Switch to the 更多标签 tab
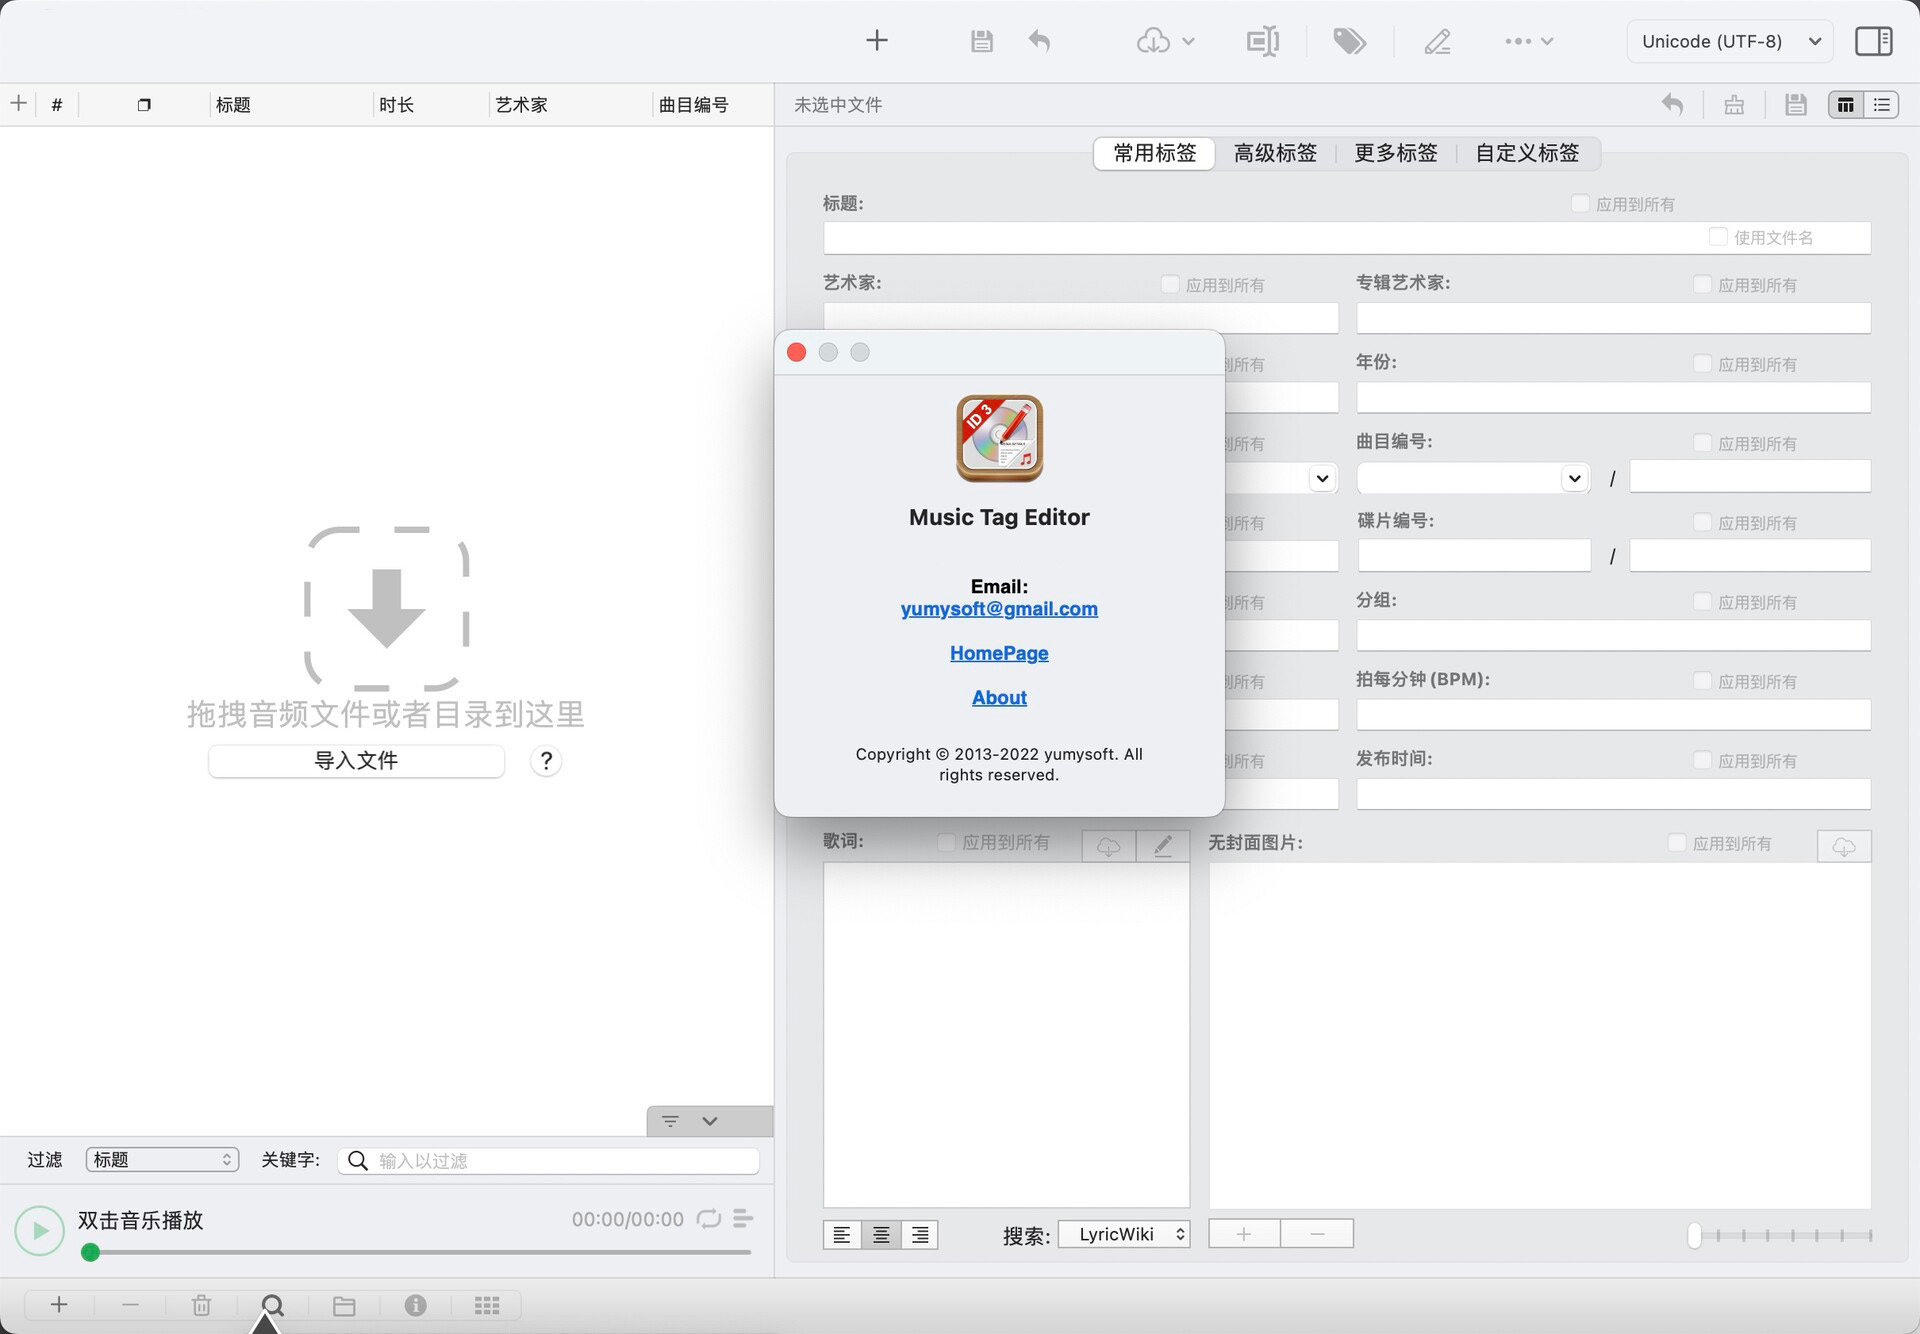 (x=1396, y=153)
